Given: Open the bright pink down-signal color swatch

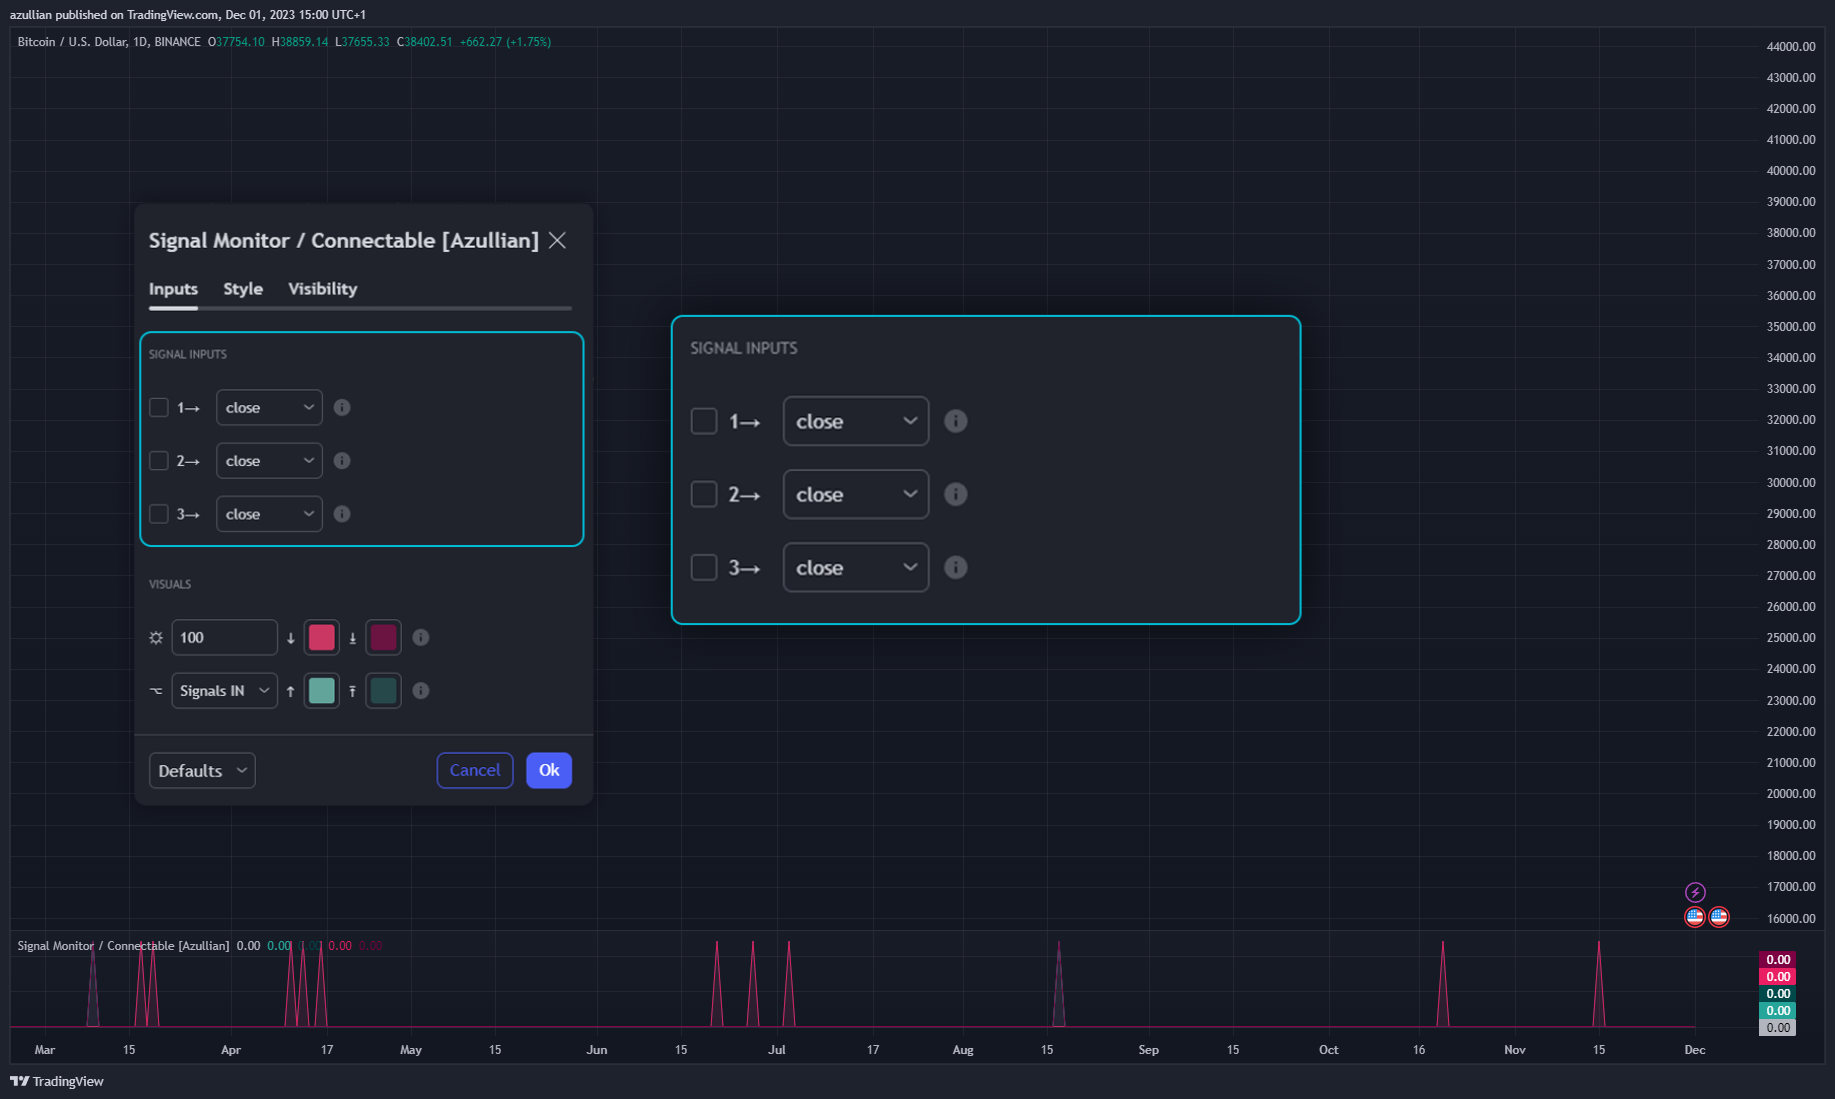Looking at the screenshot, I should [322, 637].
